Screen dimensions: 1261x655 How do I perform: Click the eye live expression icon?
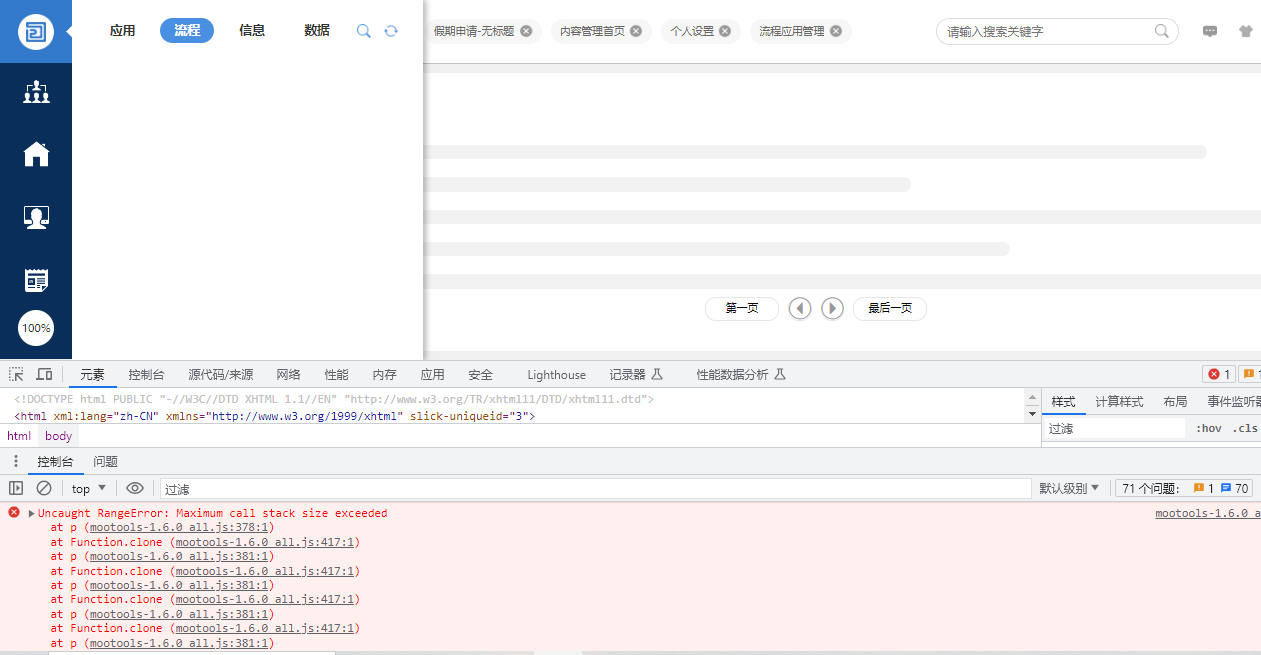[x=135, y=488]
